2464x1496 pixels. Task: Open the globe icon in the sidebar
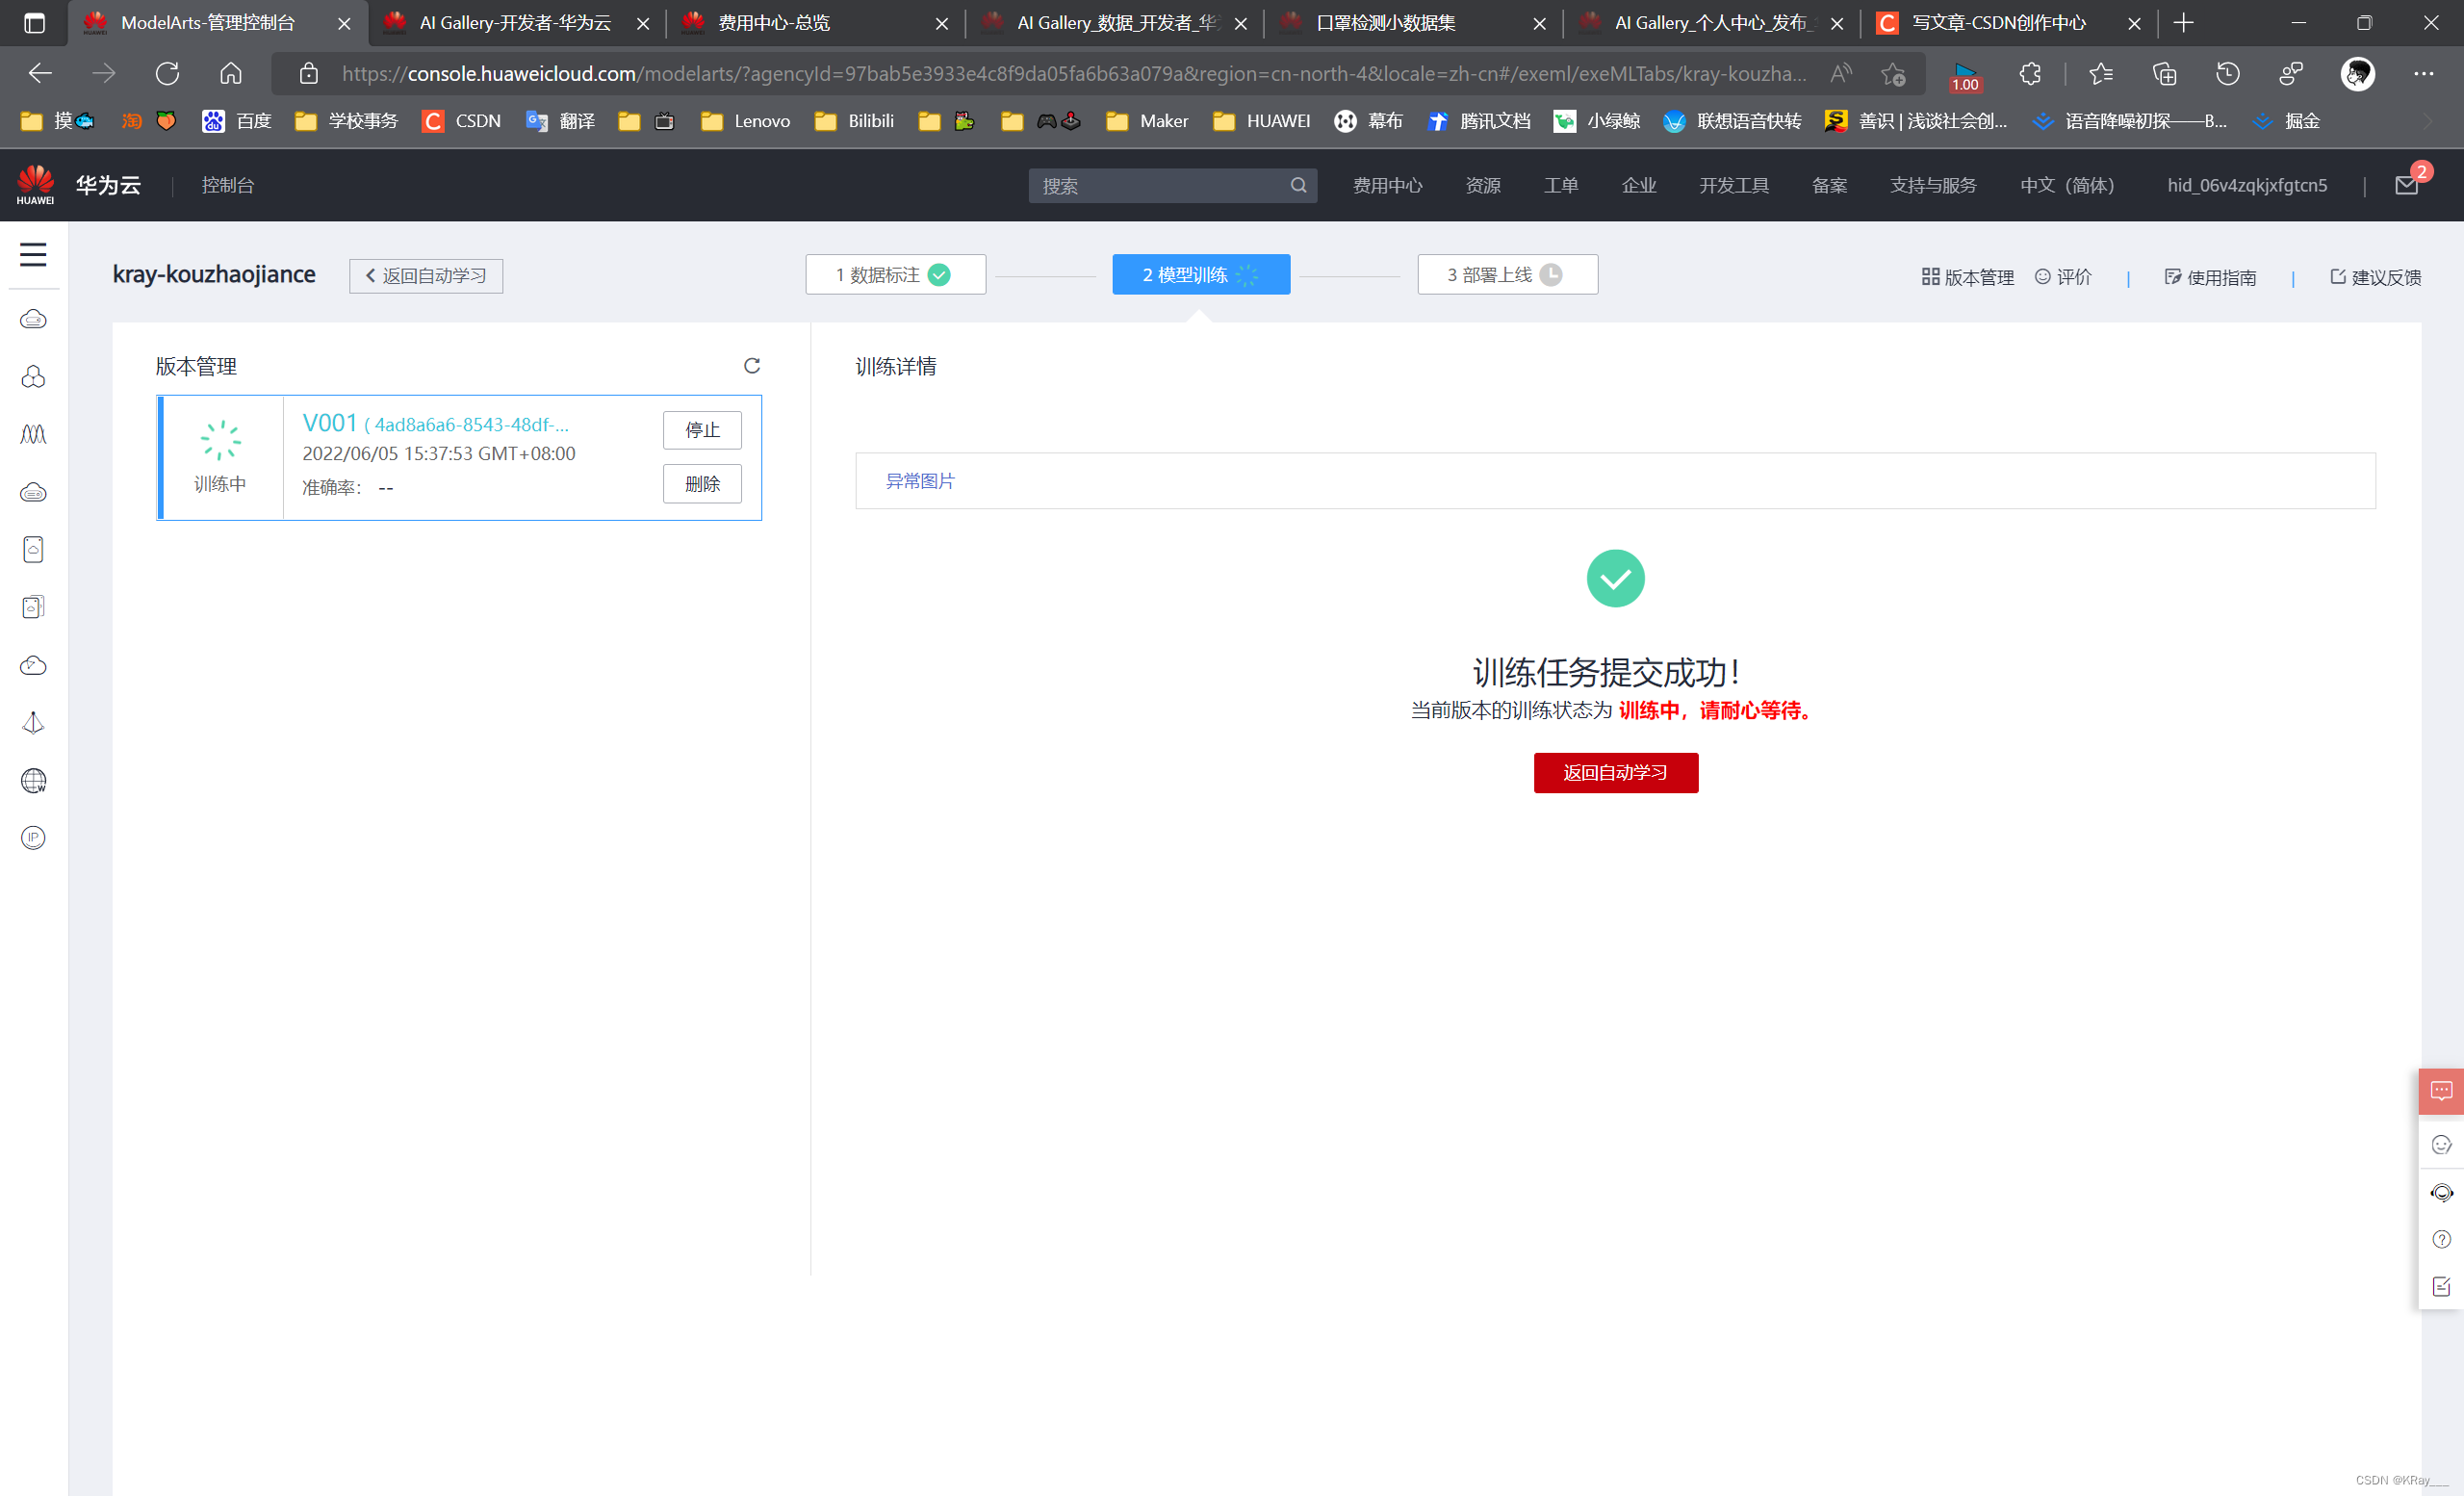(33, 780)
